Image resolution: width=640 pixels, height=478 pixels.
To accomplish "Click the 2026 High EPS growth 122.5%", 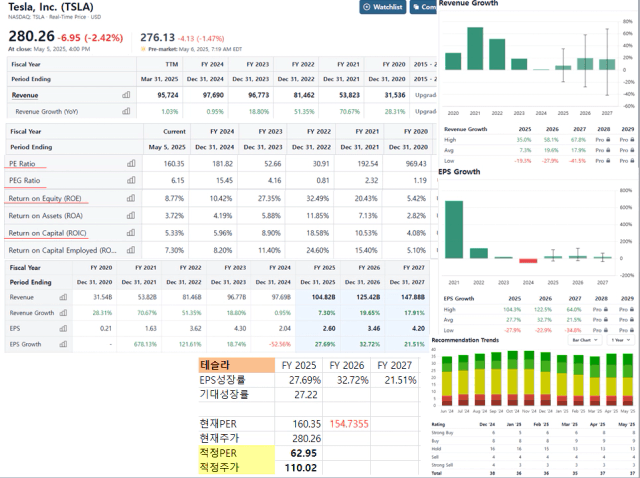I will 543,309.
